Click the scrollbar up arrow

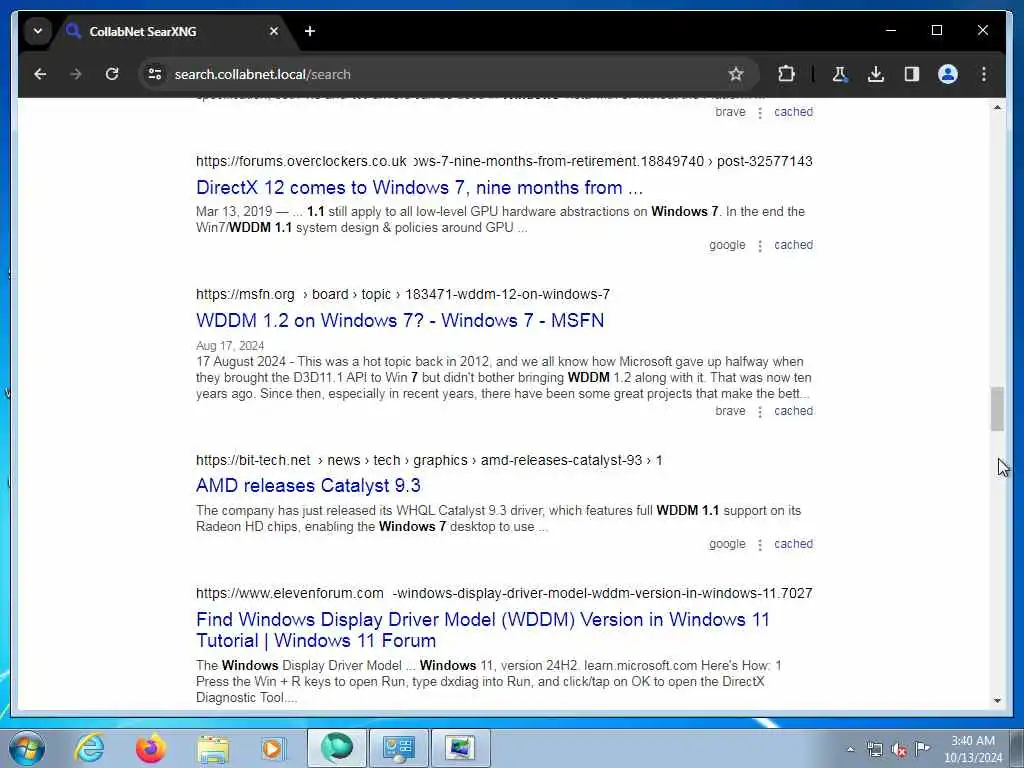(997, 107)
